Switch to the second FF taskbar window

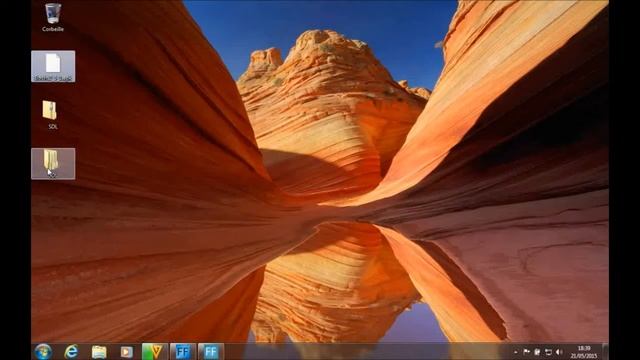click(211, 351)
